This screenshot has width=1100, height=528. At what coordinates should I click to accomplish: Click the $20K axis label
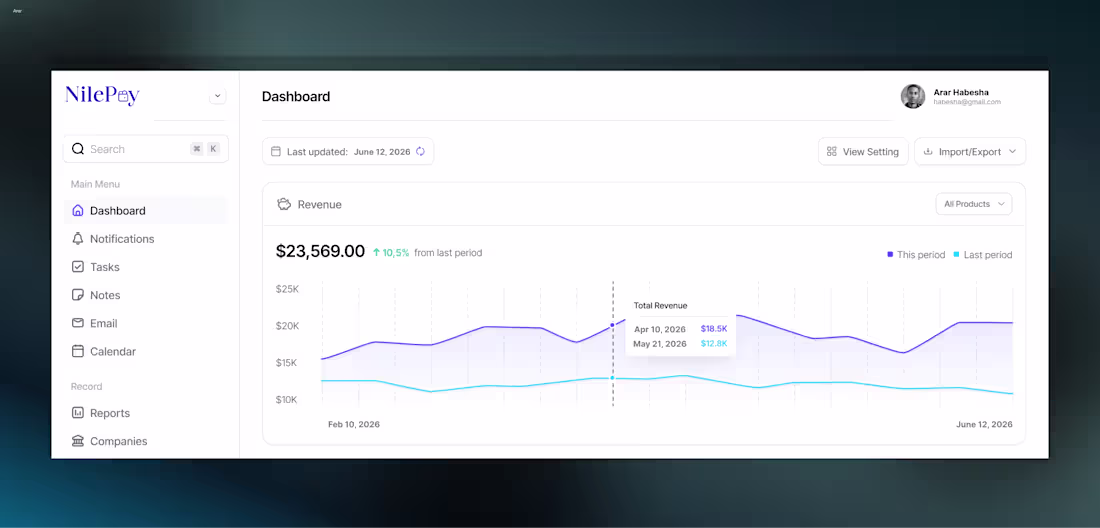coord(288,326)
